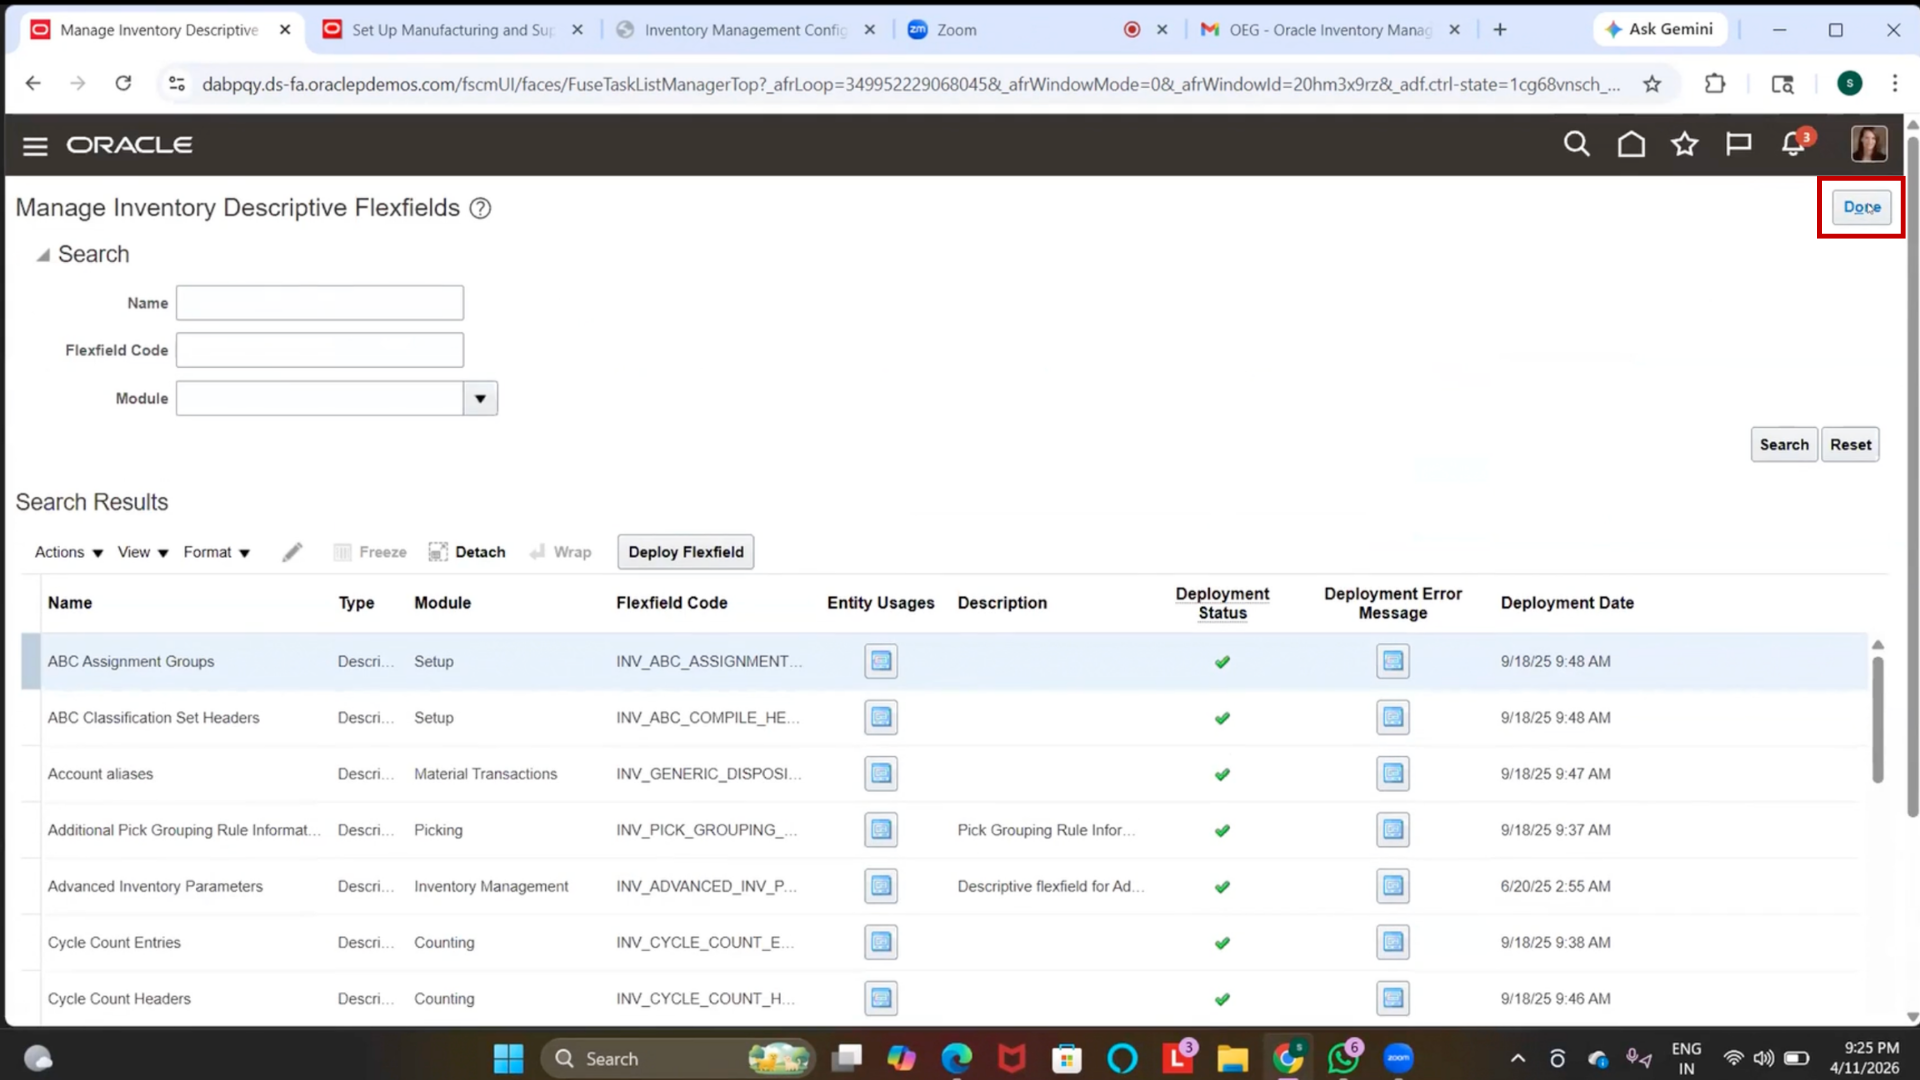Screen dimensions: 1920x1080
Task: Open Entity Usages for ABC Classification Set Headers
Action: [881, 717]
